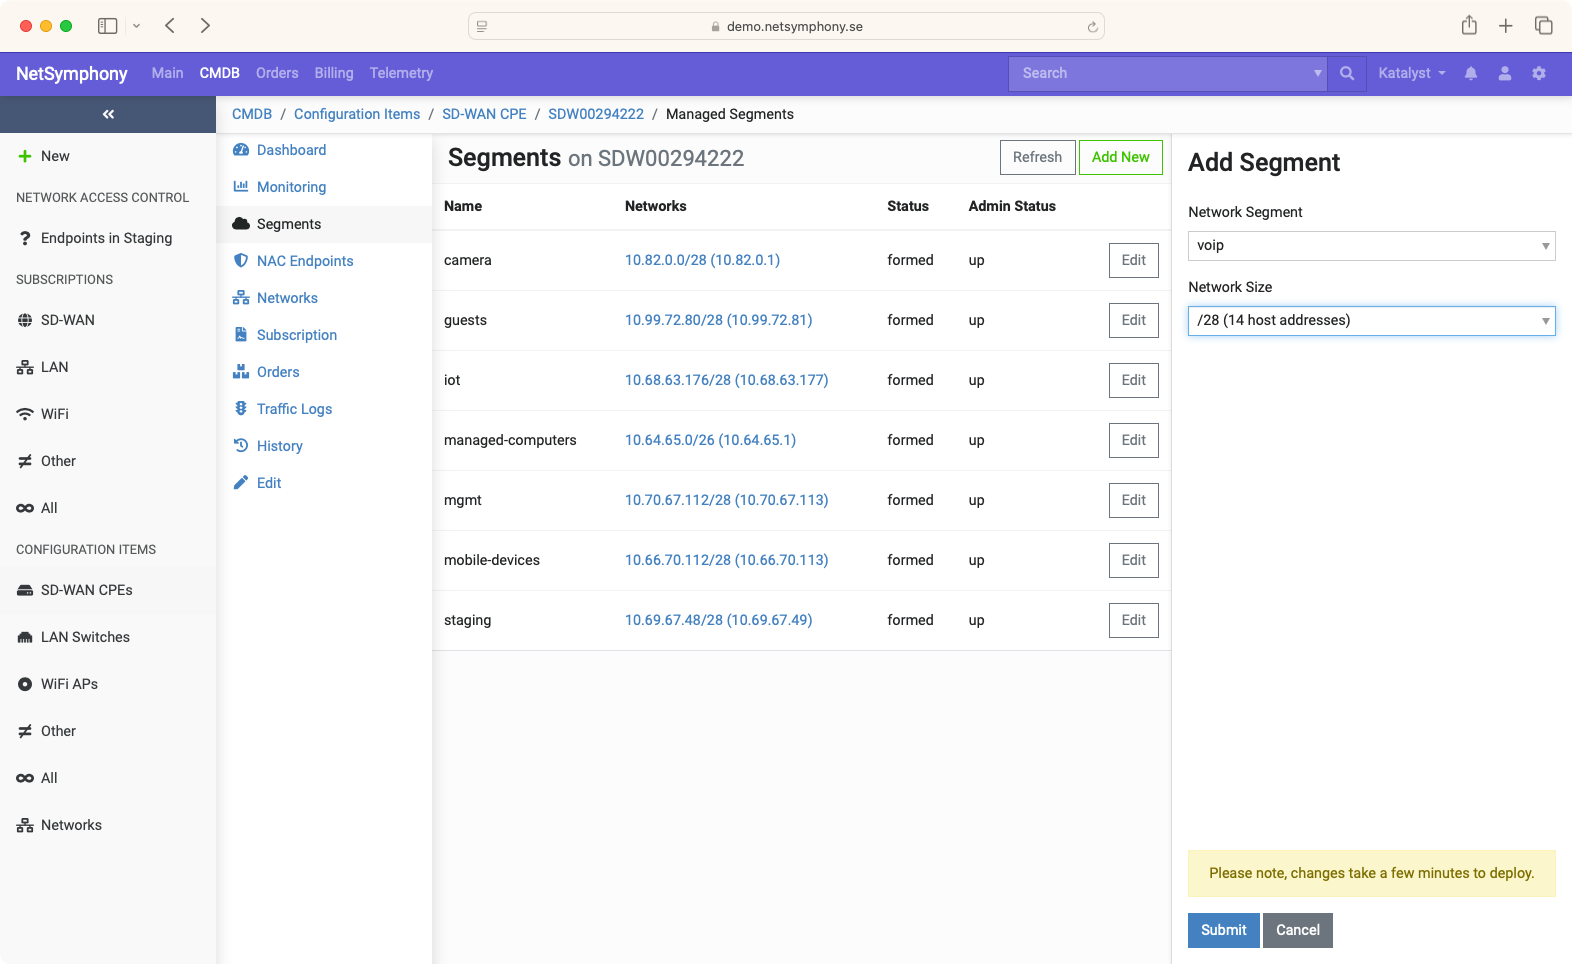Click the LAN Switches icon
Viewport: 1572px width, 964px height.
[25, 637]
